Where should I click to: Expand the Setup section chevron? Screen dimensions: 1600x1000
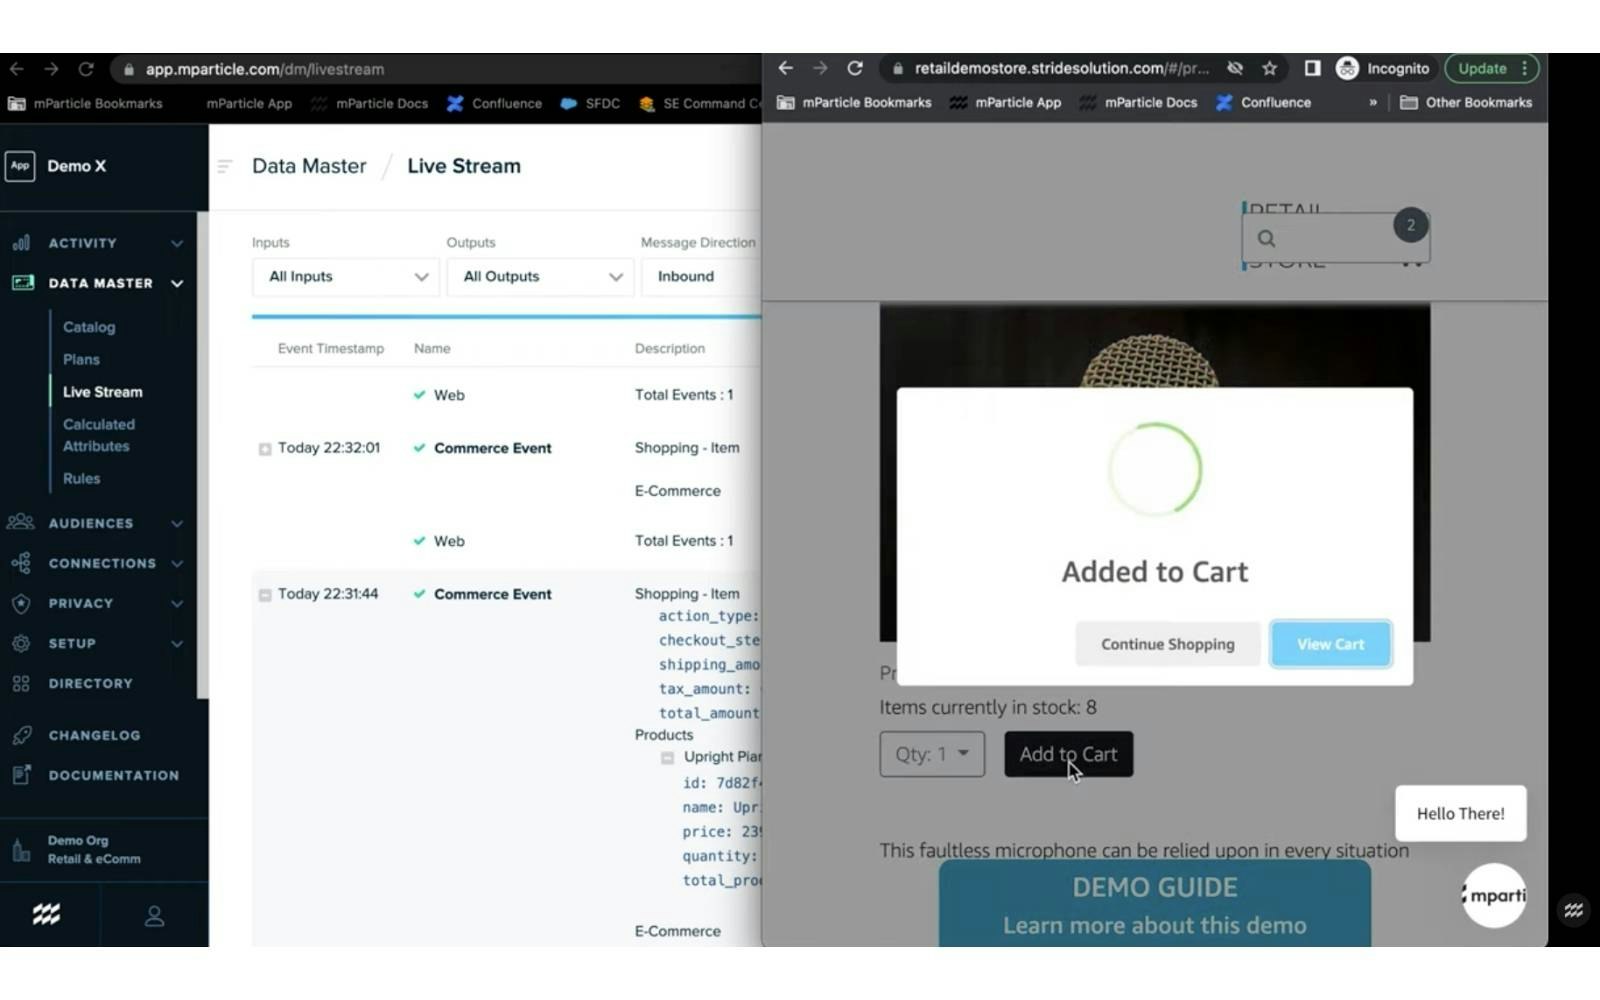[x=177, y=643]
